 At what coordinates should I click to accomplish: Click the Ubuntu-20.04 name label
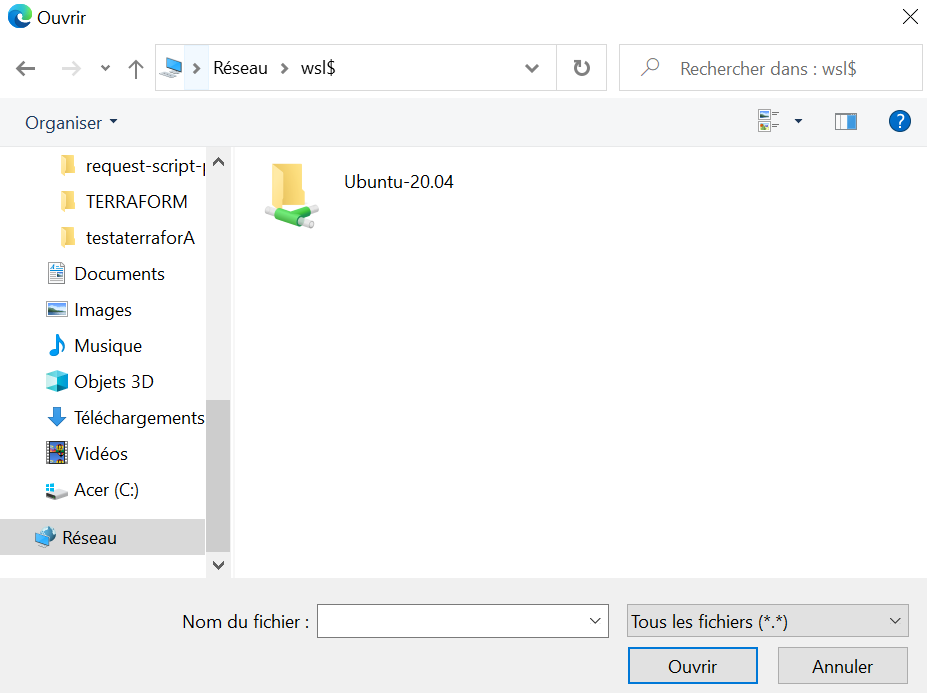(x=399, y=182)
